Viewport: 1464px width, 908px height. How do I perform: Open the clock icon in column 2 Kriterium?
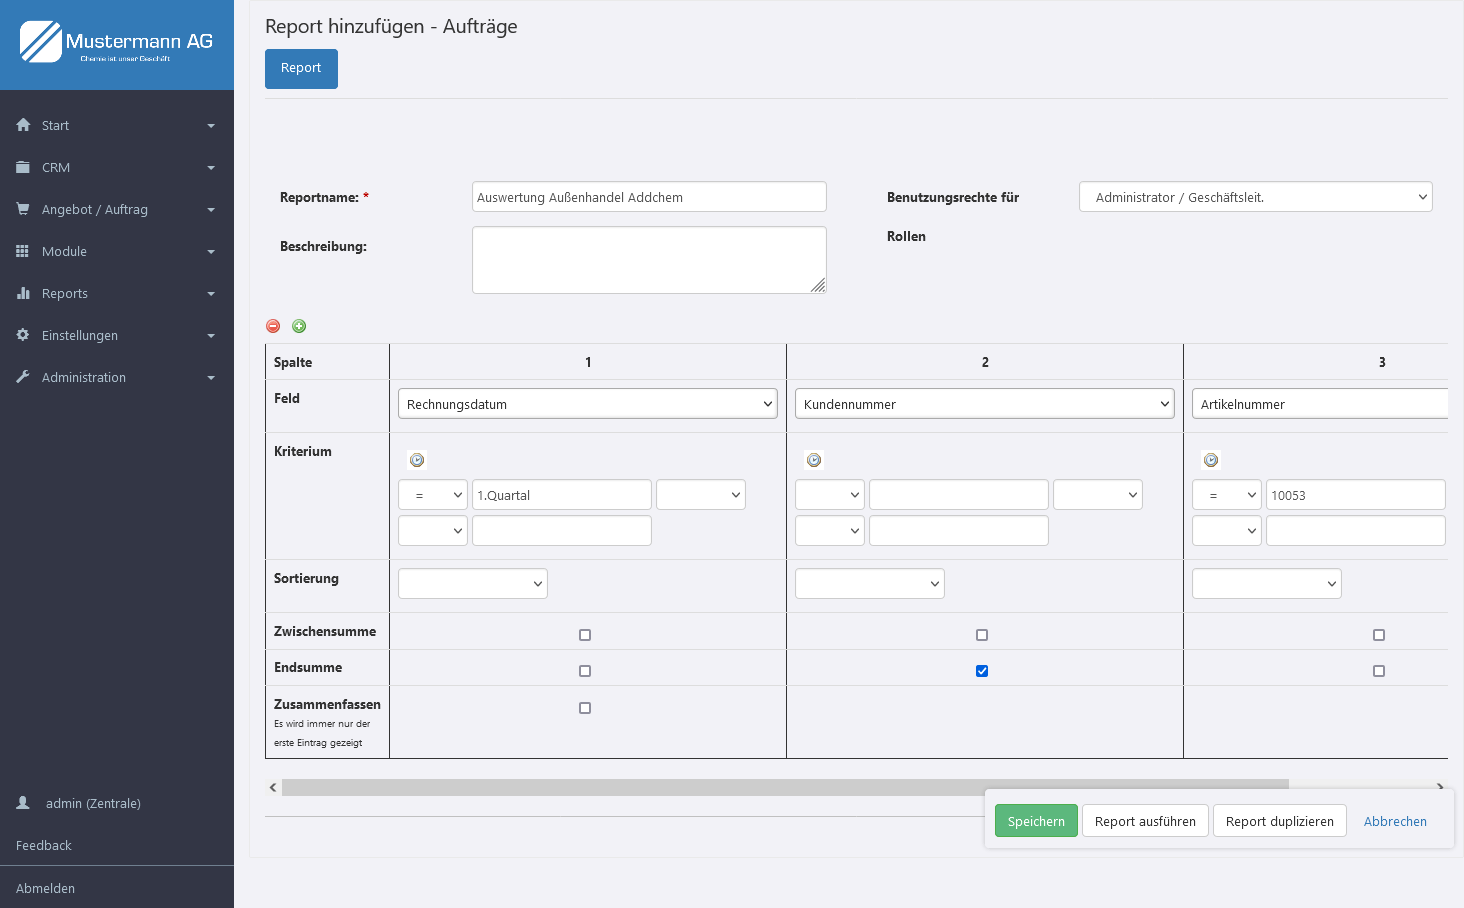(814, 460)
